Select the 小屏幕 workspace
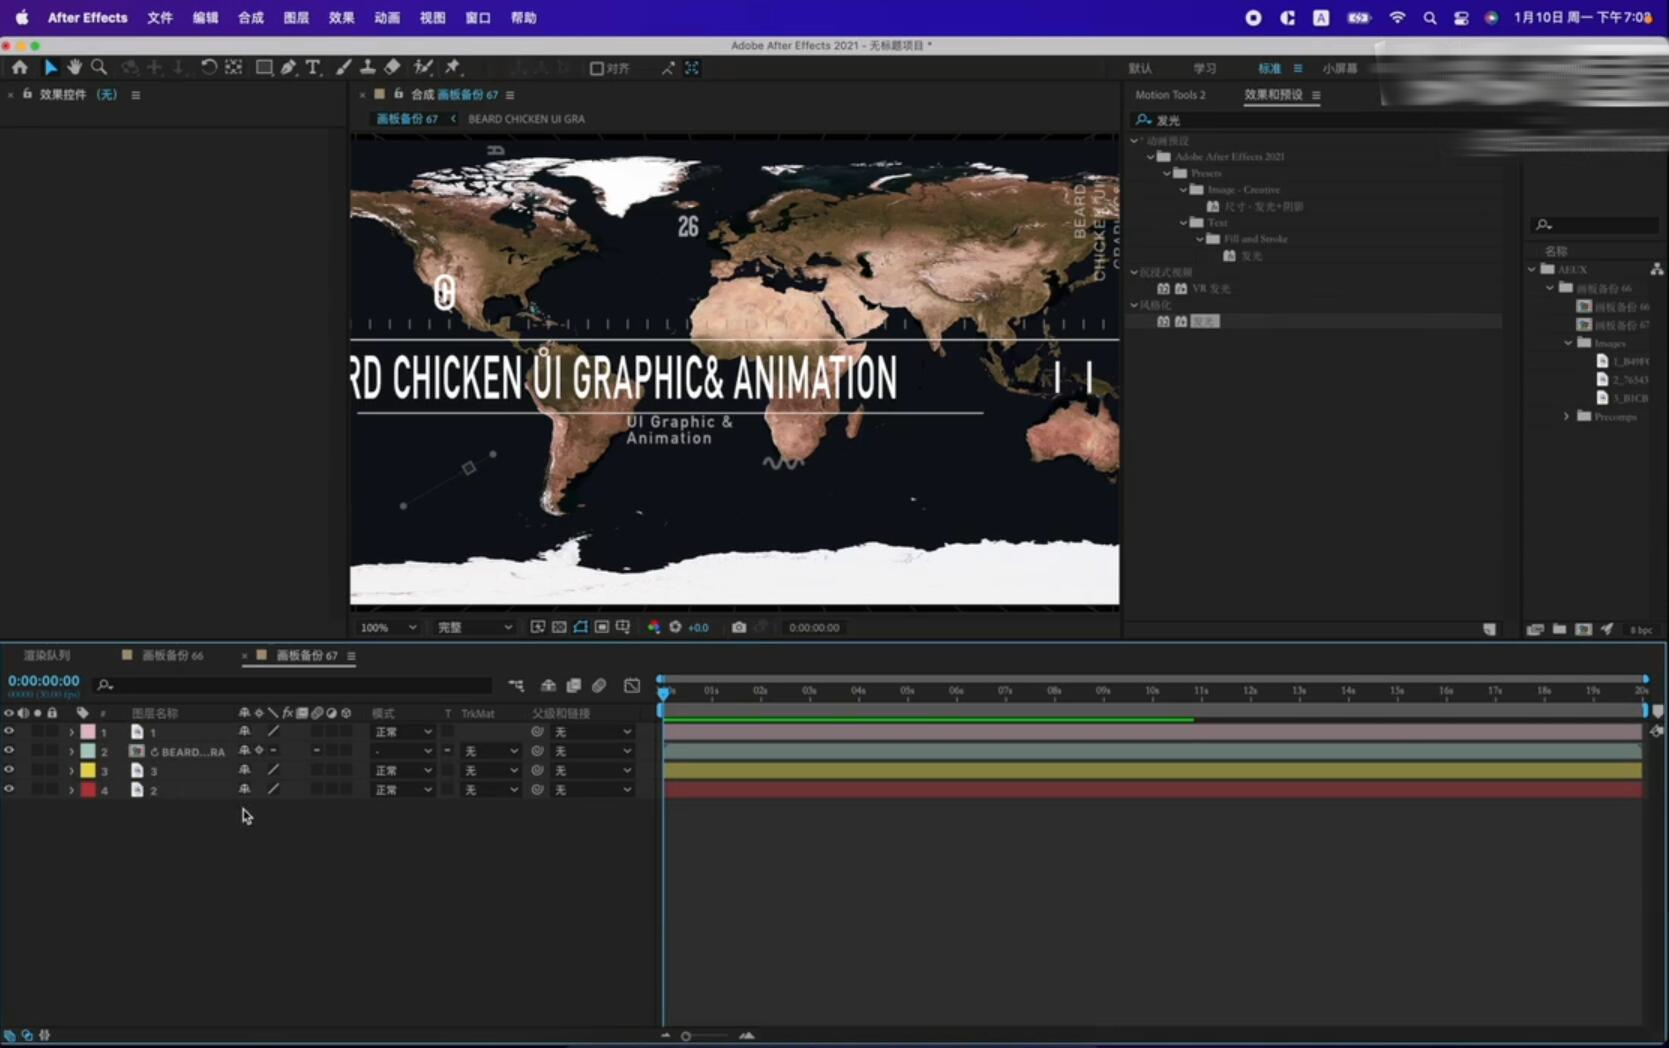This screenshot has height=1048, width=1669. point(1340,68)
